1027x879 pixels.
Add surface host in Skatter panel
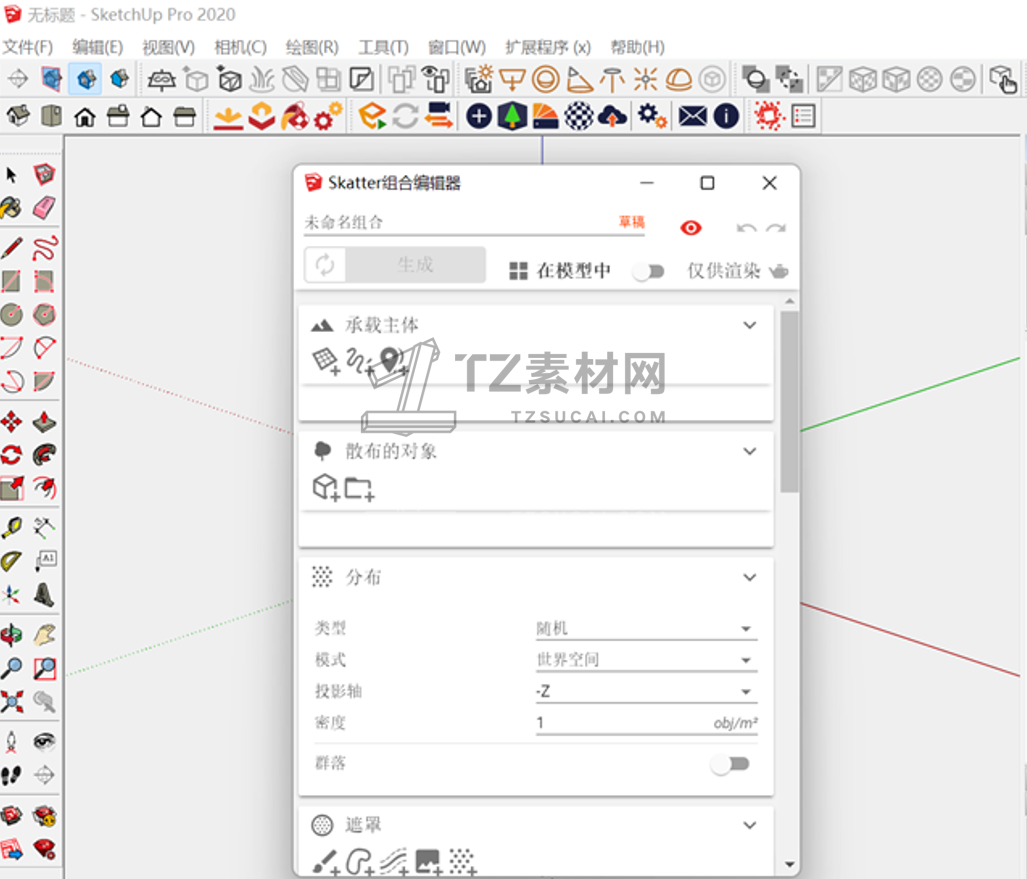tap(326, 361)
